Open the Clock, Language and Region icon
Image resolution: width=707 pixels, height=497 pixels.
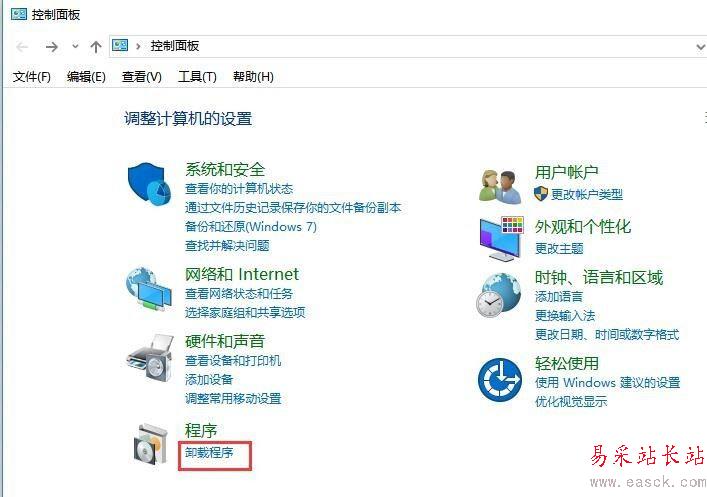click(498, 295)
